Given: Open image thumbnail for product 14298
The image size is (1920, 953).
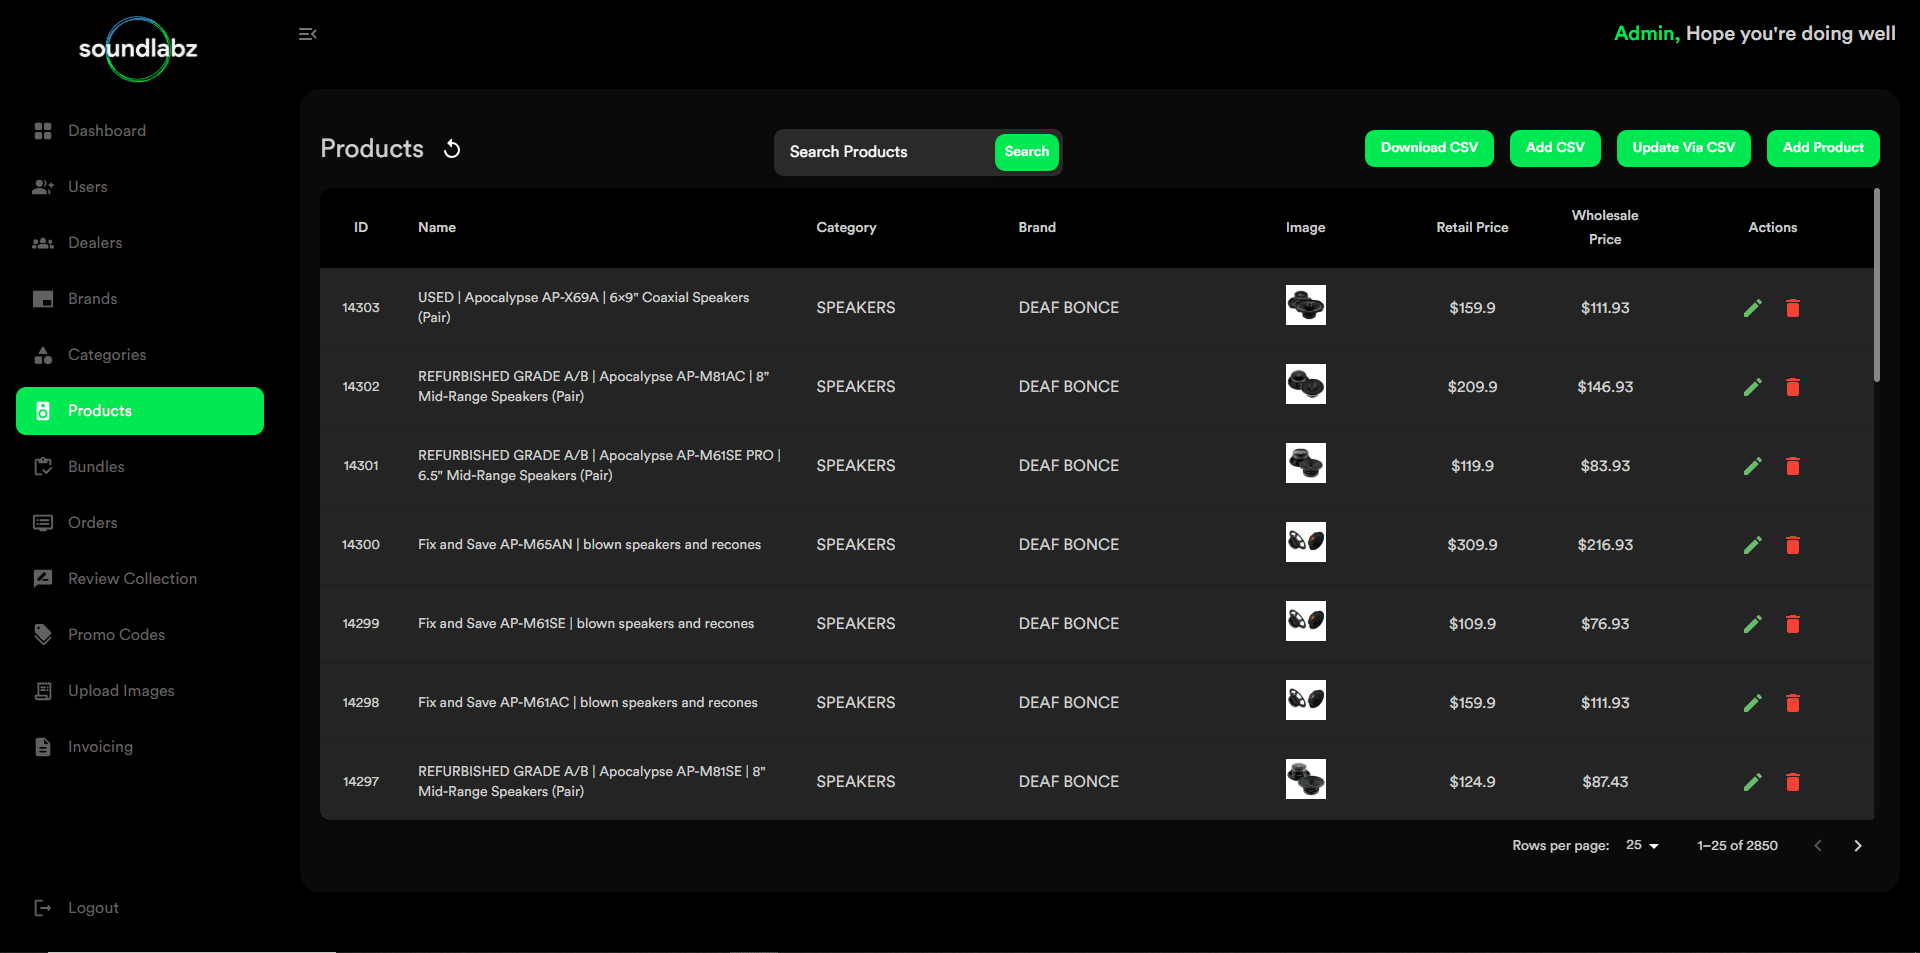Looking at the screenshot, I should 1305,700.
